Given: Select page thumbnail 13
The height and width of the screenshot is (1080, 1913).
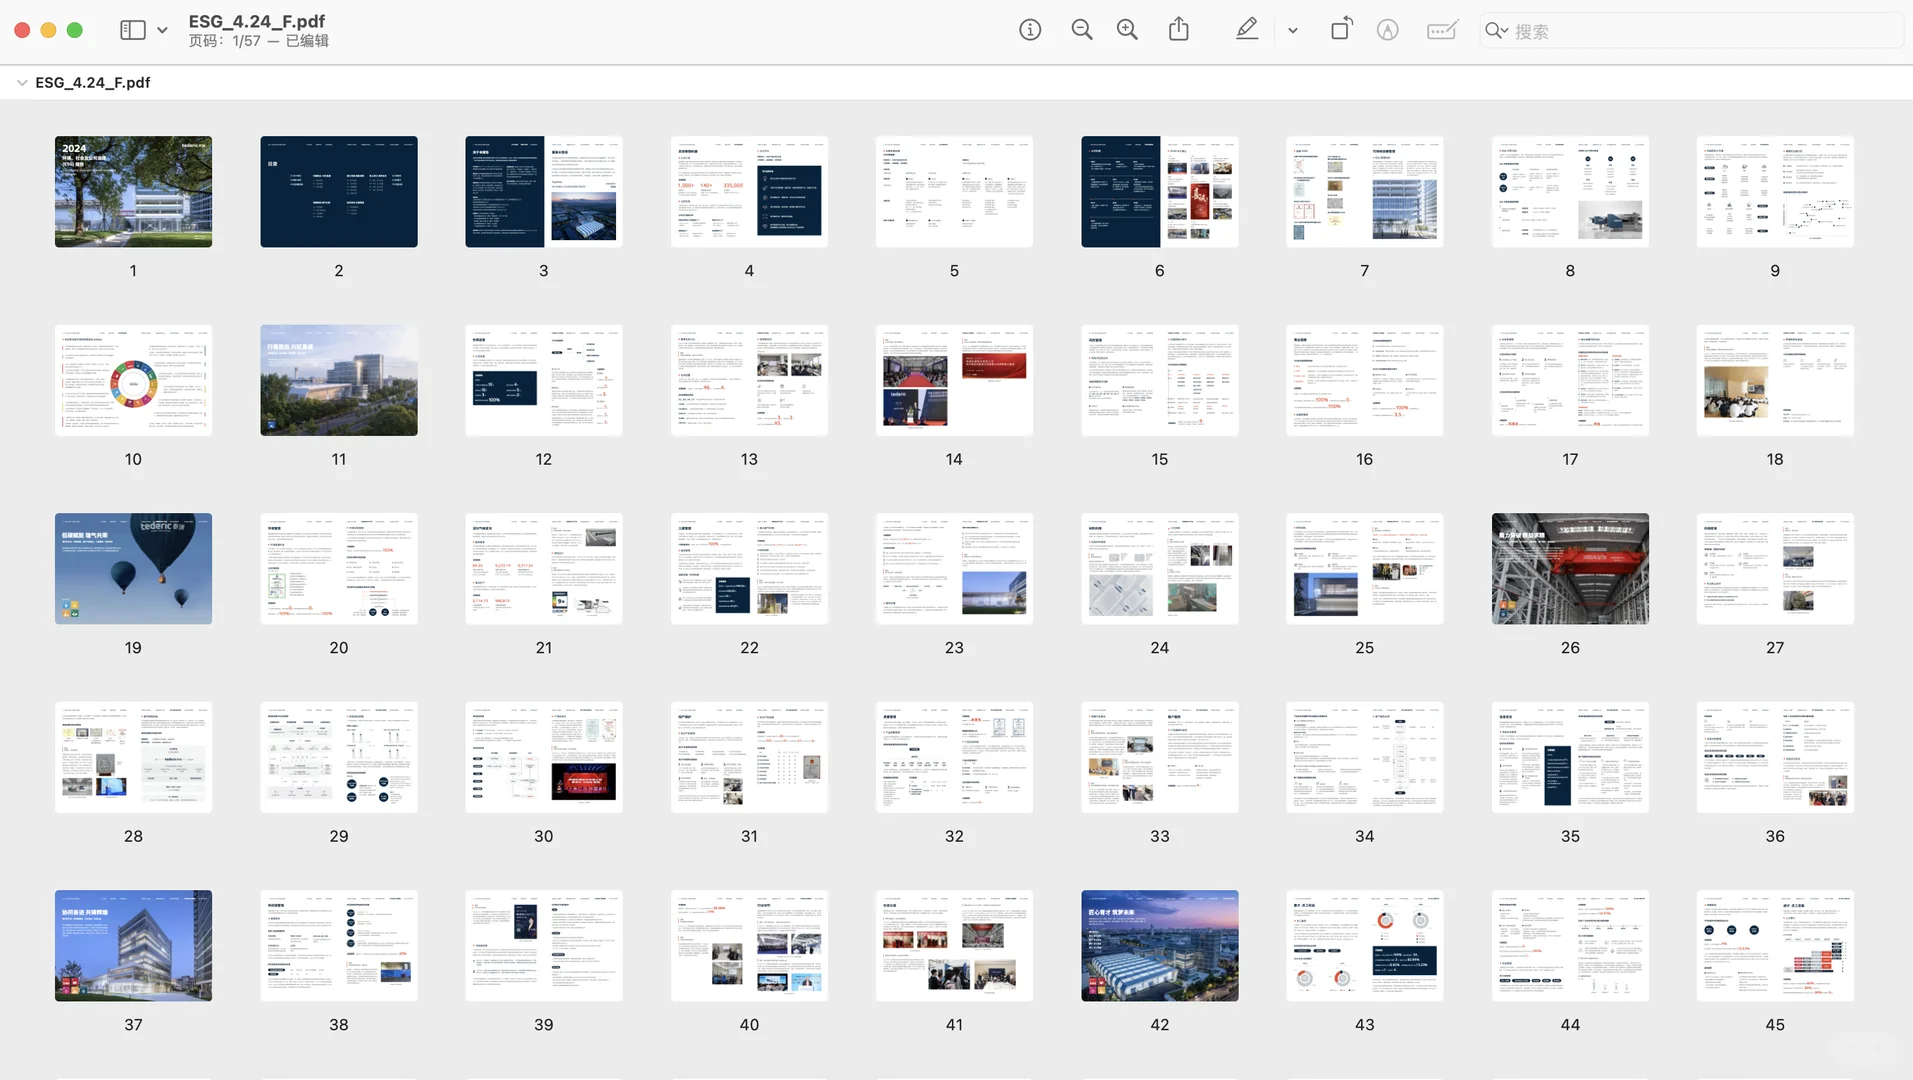Looking at the screenshot, I should [749, 380].
